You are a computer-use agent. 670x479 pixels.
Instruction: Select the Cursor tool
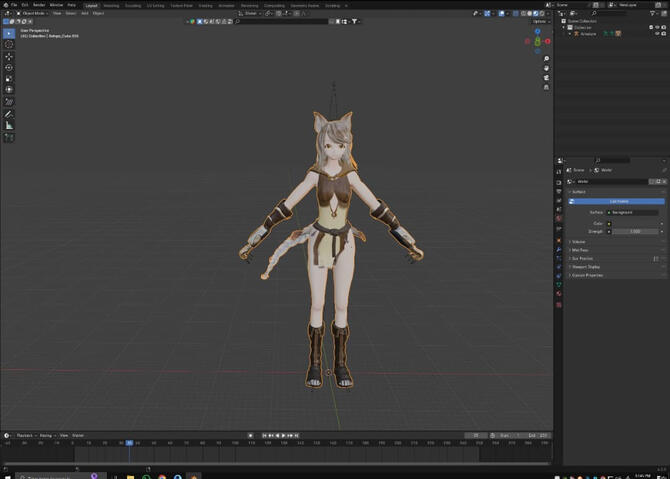(9, 44)
